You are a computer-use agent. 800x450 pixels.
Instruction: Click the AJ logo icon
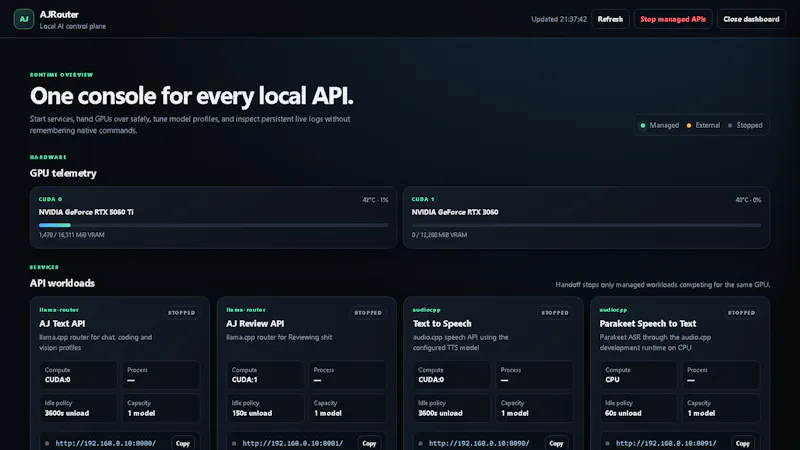point(23,19)
